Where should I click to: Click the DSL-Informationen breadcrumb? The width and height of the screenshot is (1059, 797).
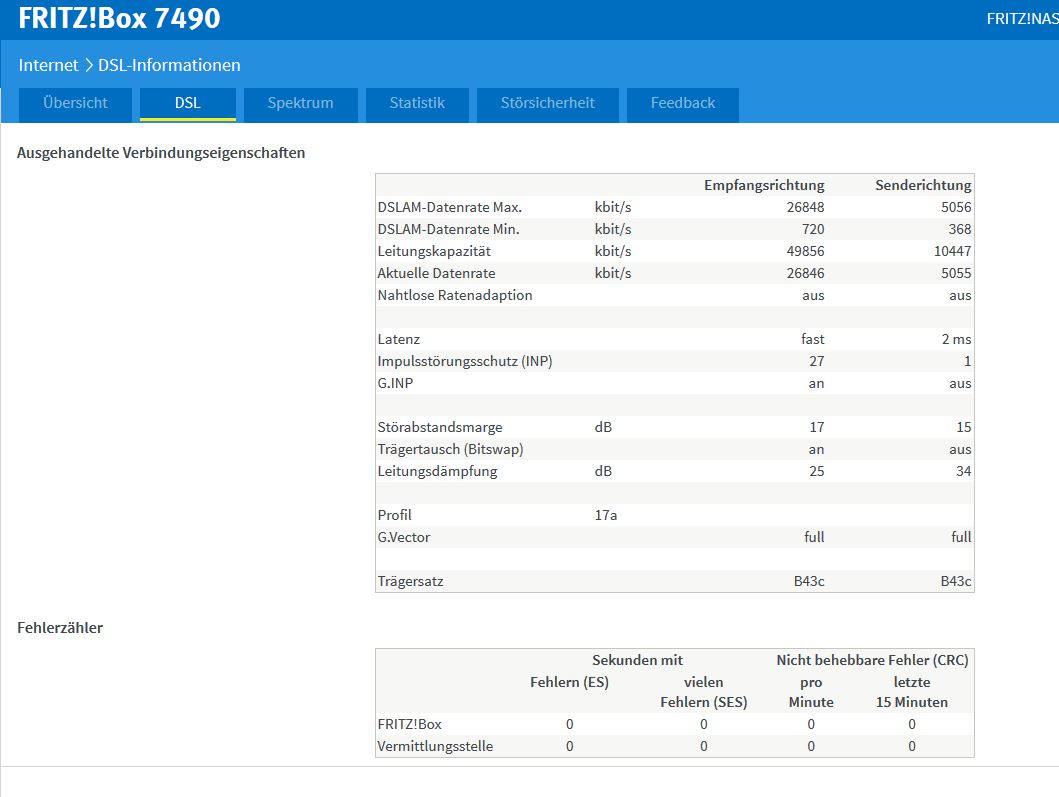tap(170, 66)
